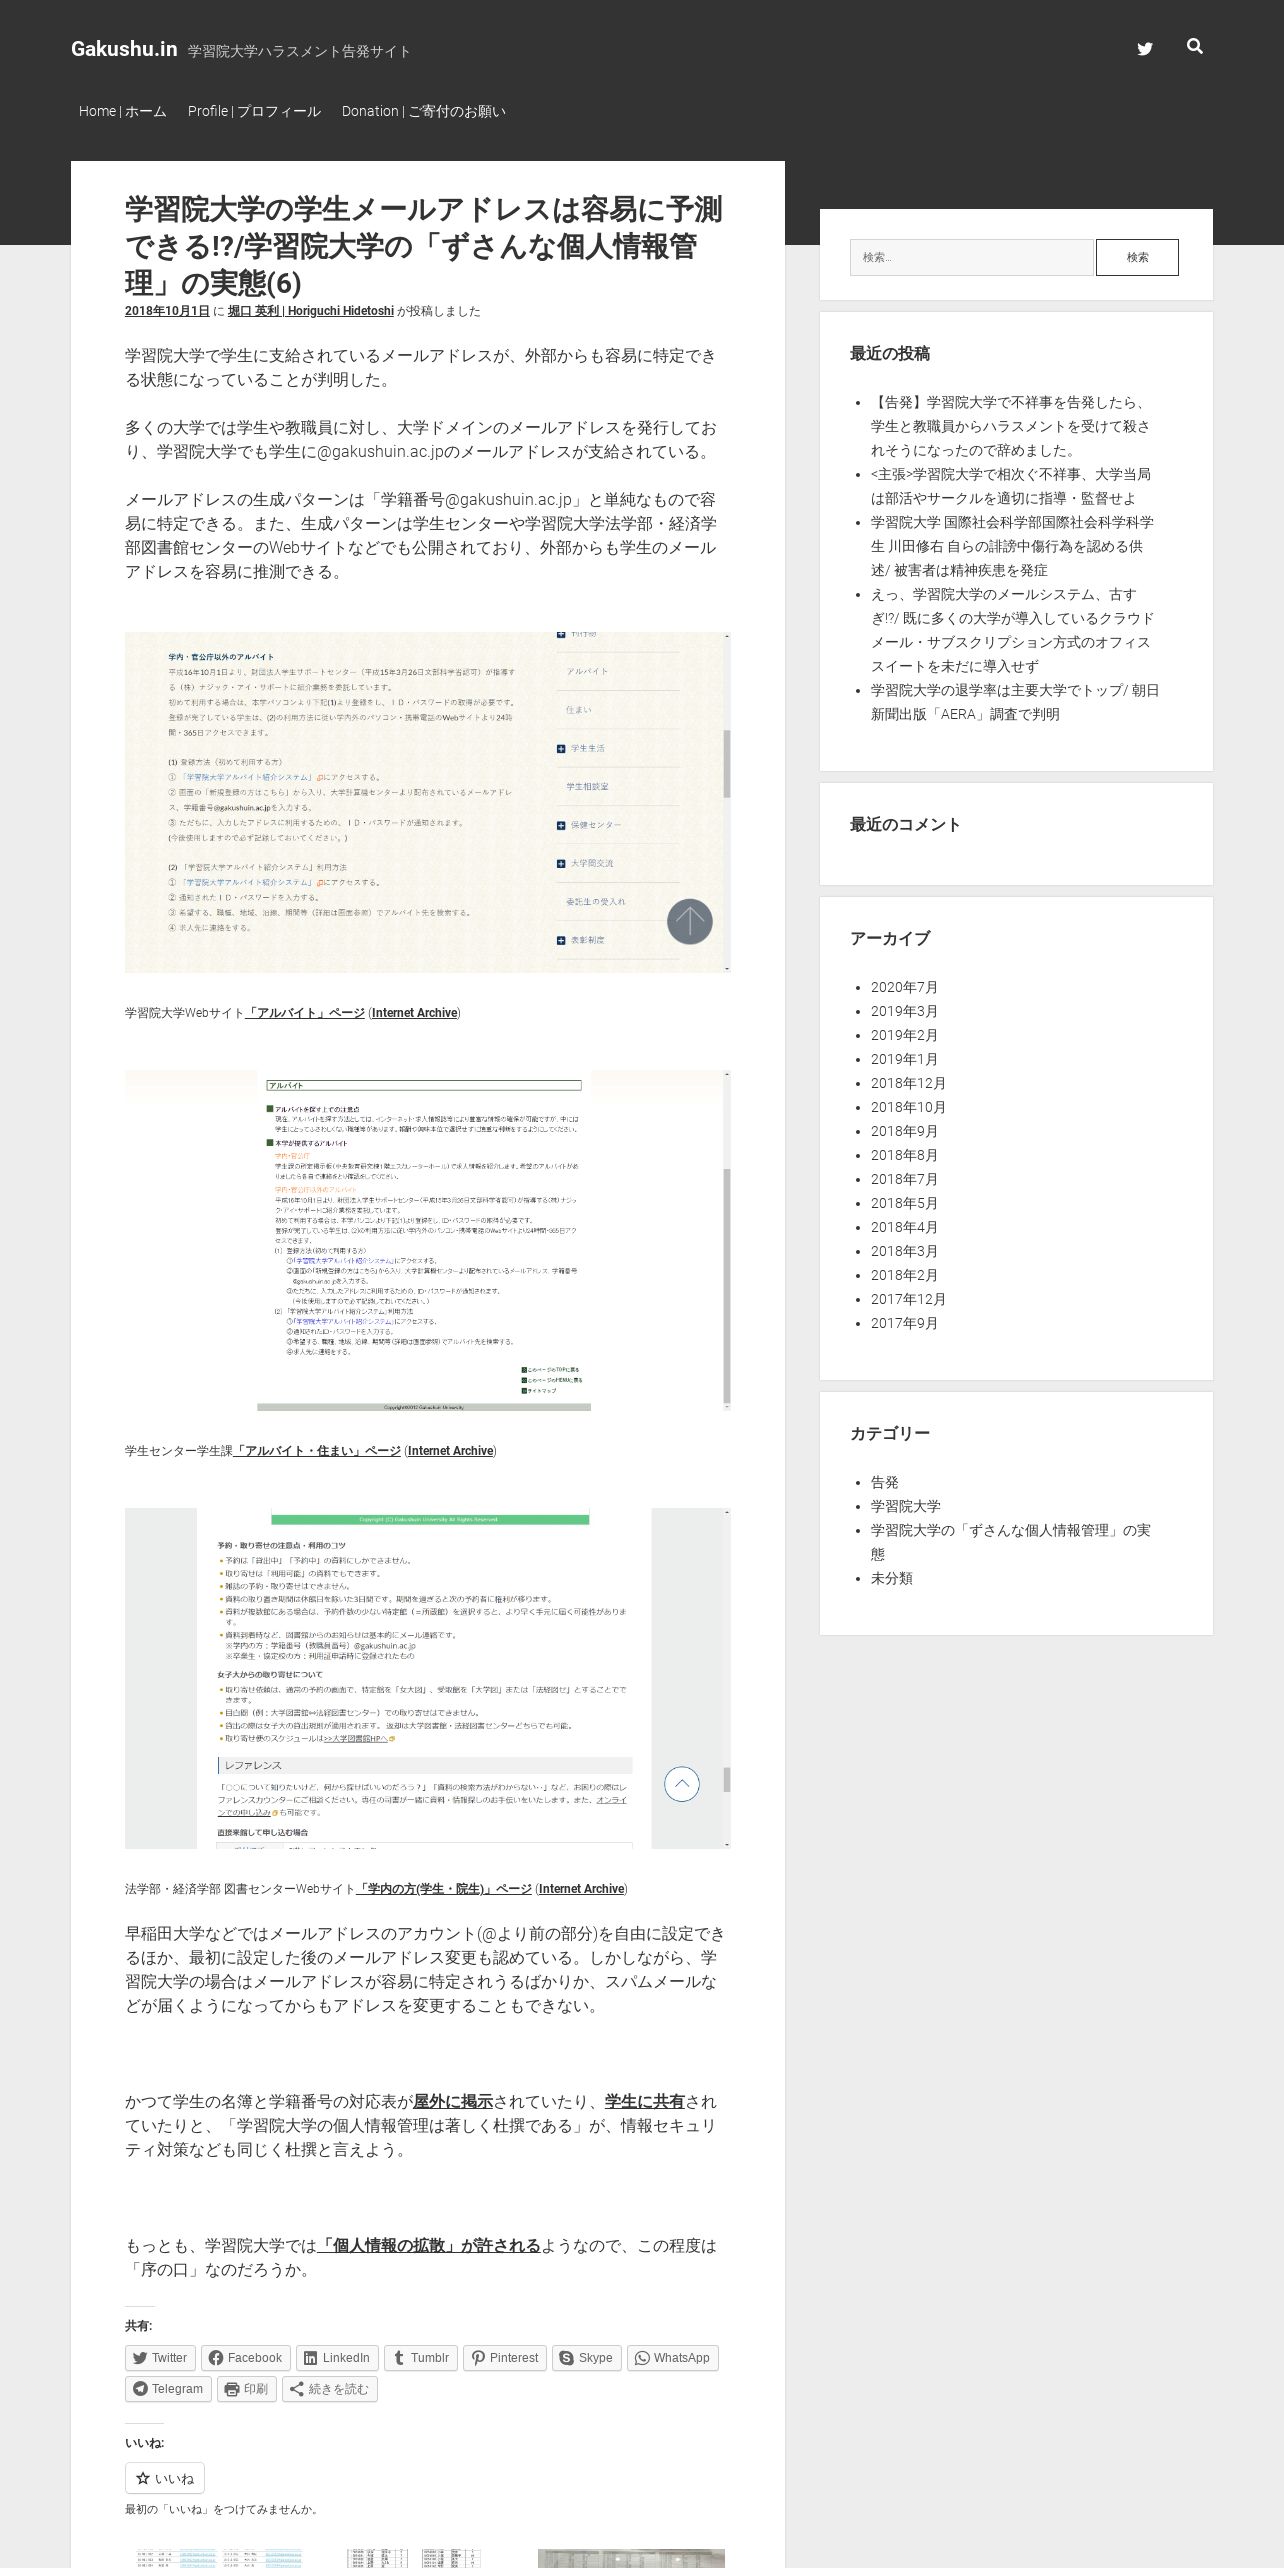Open the 2018年3月 archive
1284x2568 pixels.
coord(904,1251)
